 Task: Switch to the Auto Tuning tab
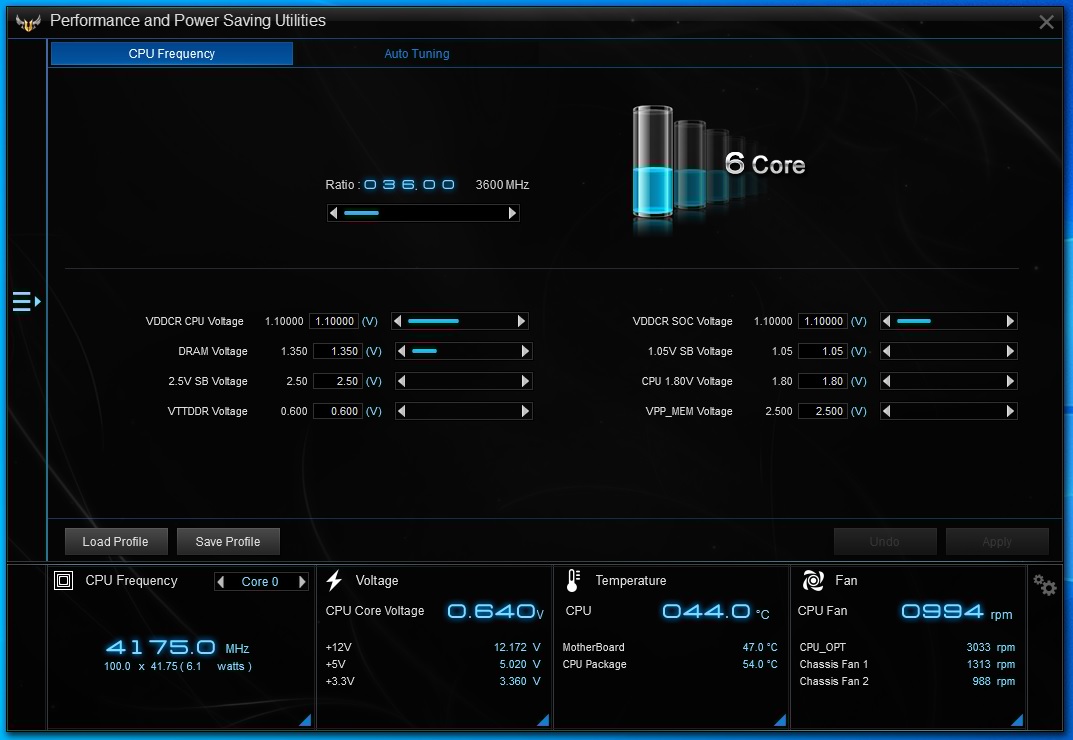[x=417, y=54]
